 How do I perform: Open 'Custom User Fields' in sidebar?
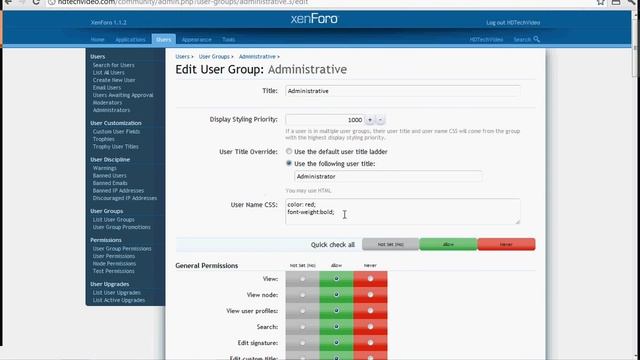click(x=116, y=132)
